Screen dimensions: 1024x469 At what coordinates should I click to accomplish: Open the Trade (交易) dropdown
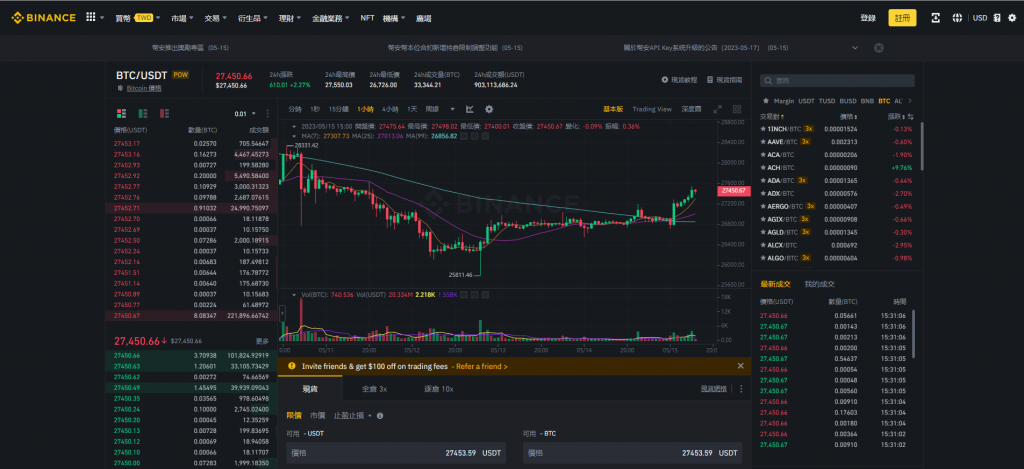[216, 18]
